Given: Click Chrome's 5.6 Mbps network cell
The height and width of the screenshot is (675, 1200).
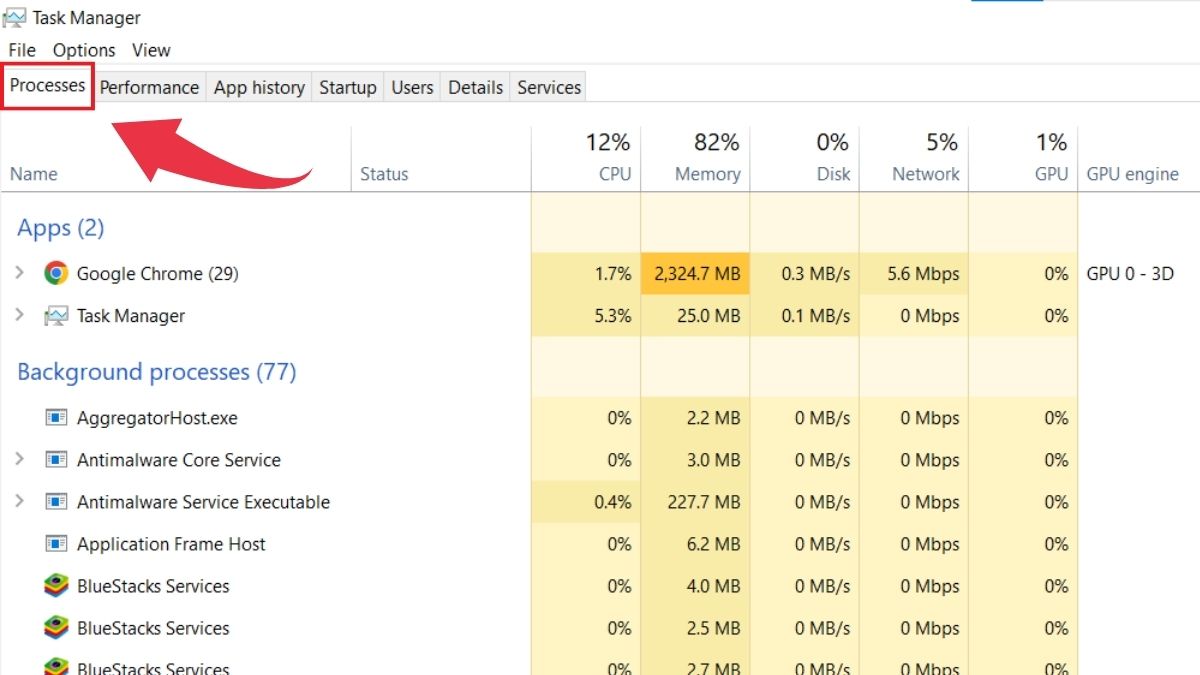Looking at the screenshot, I should (913, 273).
